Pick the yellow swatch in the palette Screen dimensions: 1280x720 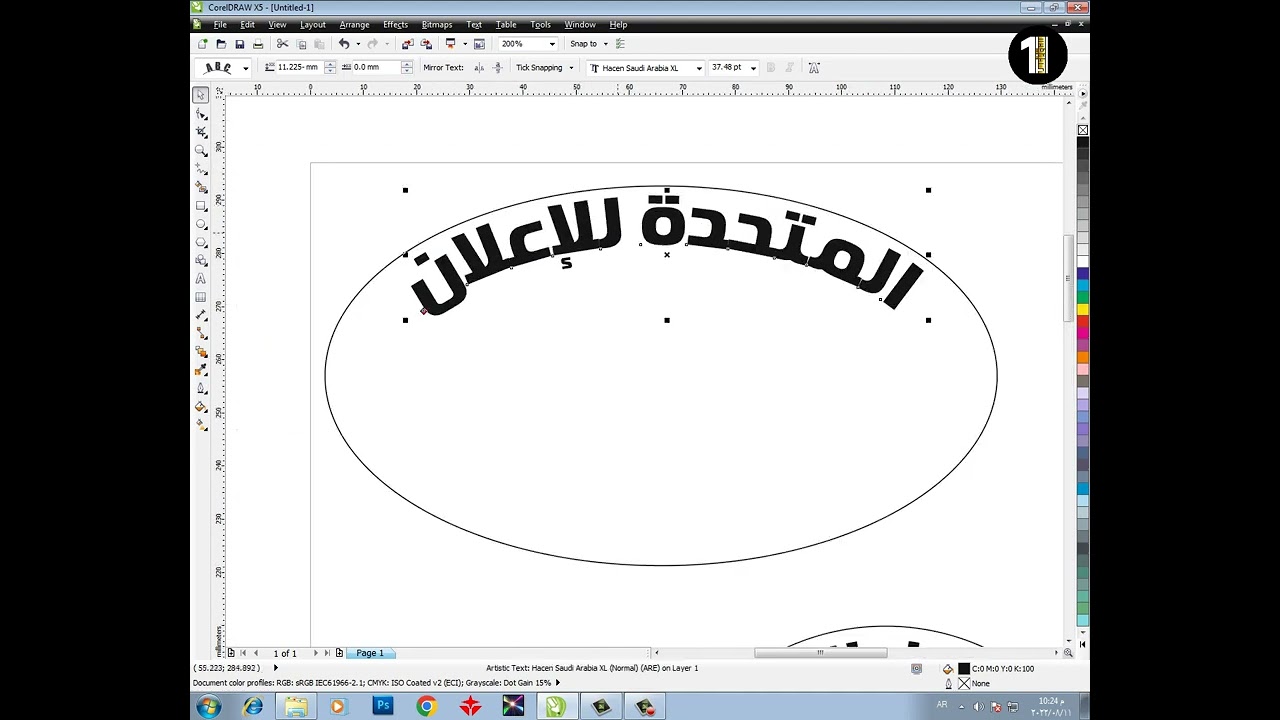point(1083,309)
